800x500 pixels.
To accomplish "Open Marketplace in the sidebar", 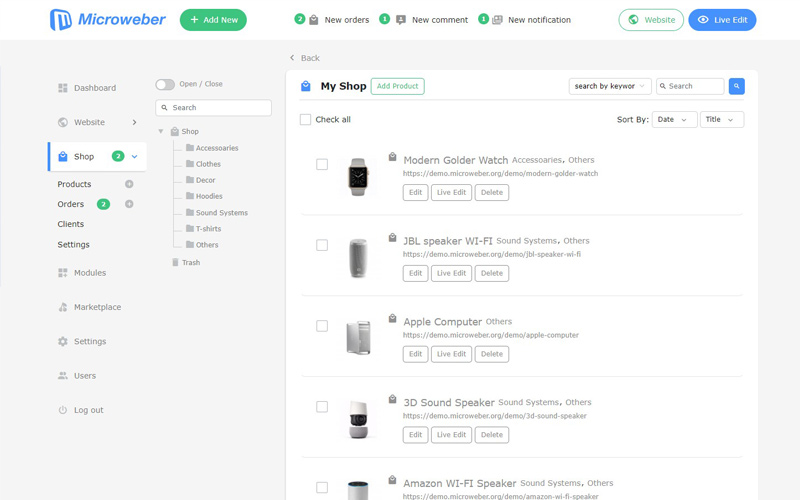I will click(97, 307).
